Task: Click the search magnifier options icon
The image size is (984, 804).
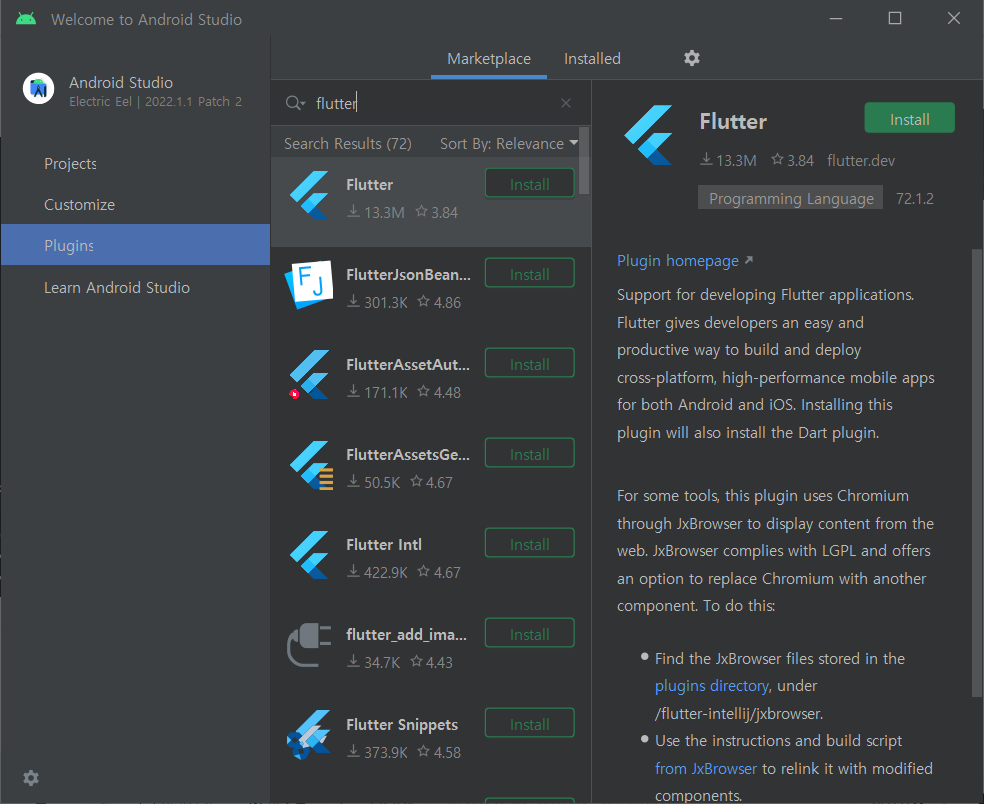Action: [295, 103]
